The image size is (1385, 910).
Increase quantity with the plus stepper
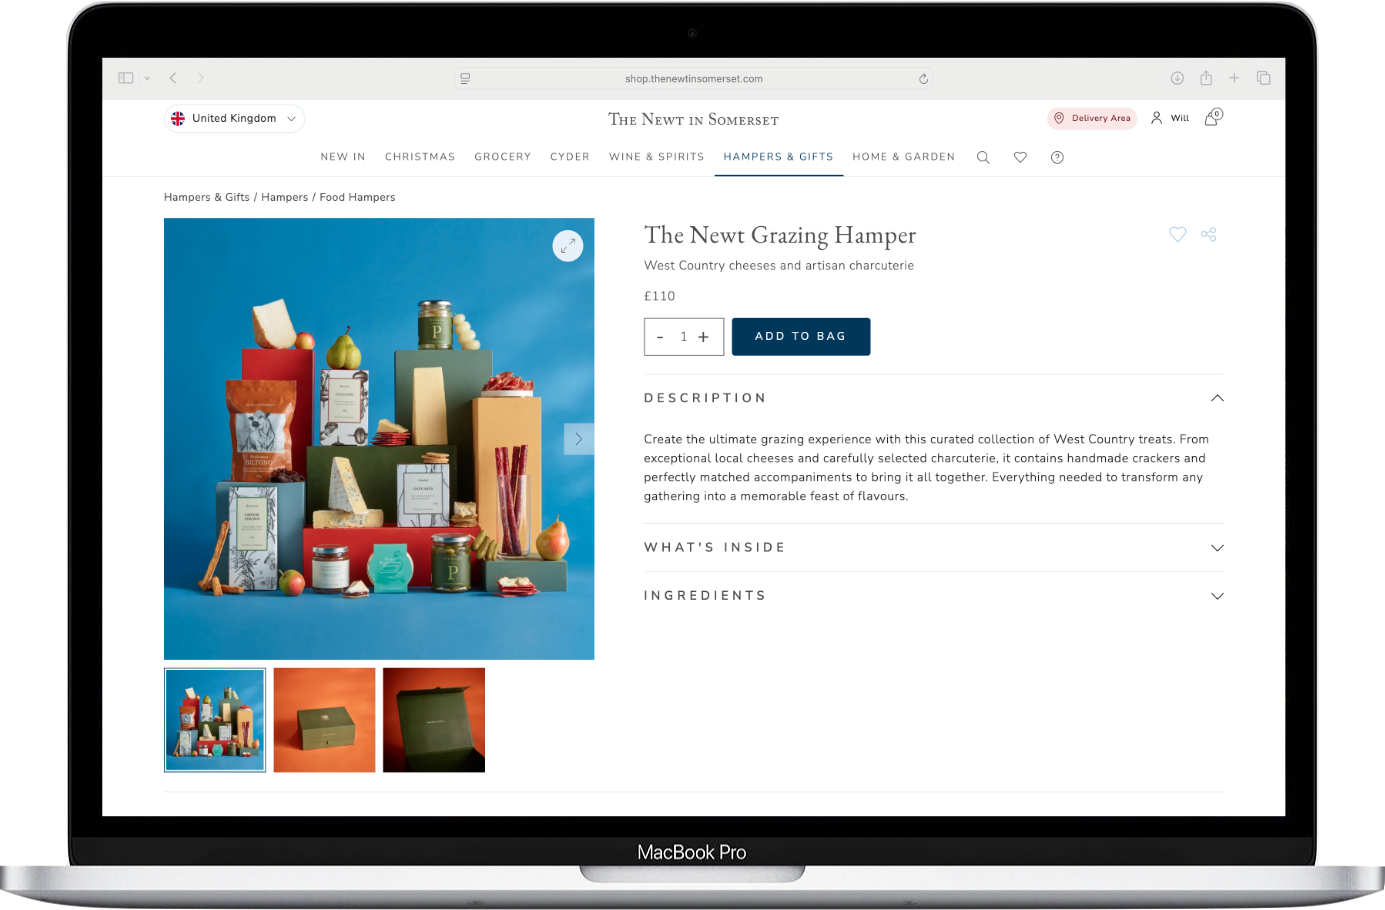coord(704,336)
